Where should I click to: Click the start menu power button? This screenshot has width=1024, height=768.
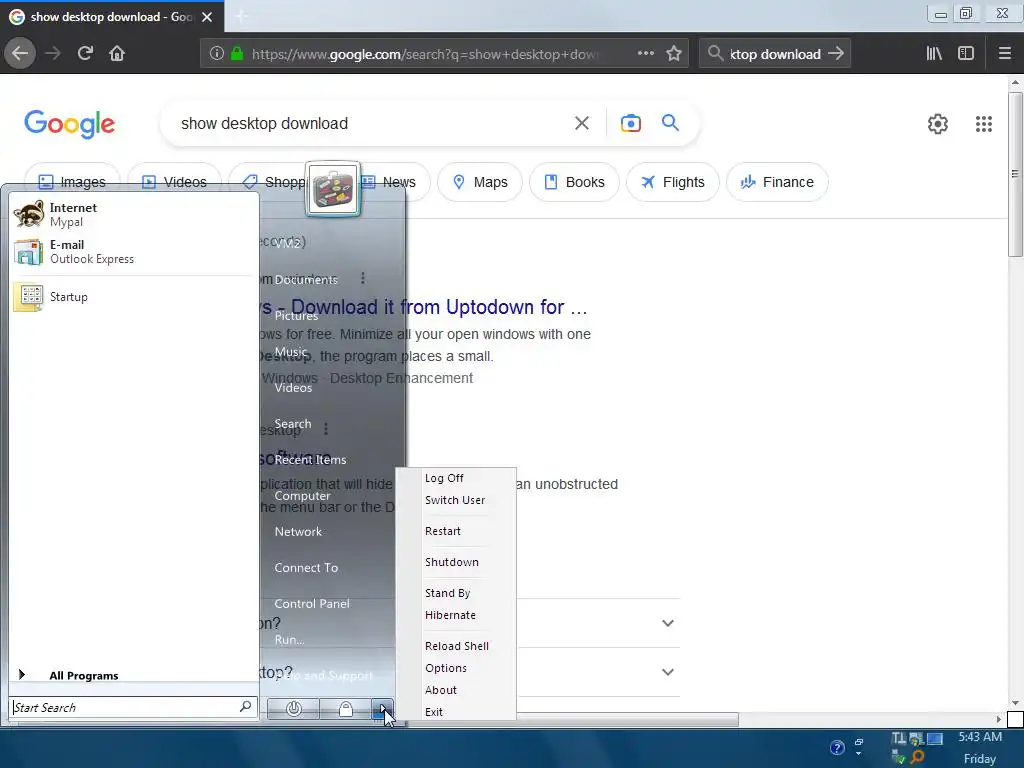coord(294,709)
